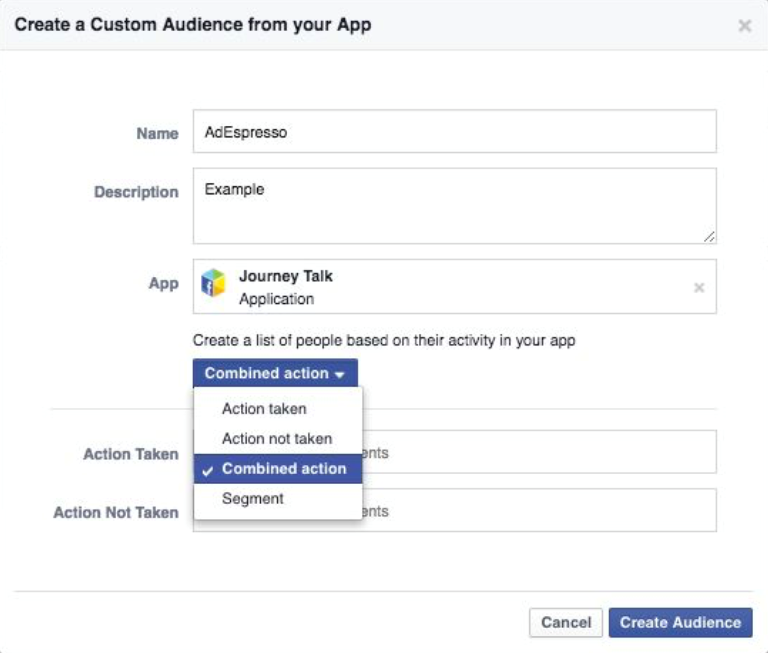
Task: Open the Combined action dropdown button
Action: click(x=275, y=373)
